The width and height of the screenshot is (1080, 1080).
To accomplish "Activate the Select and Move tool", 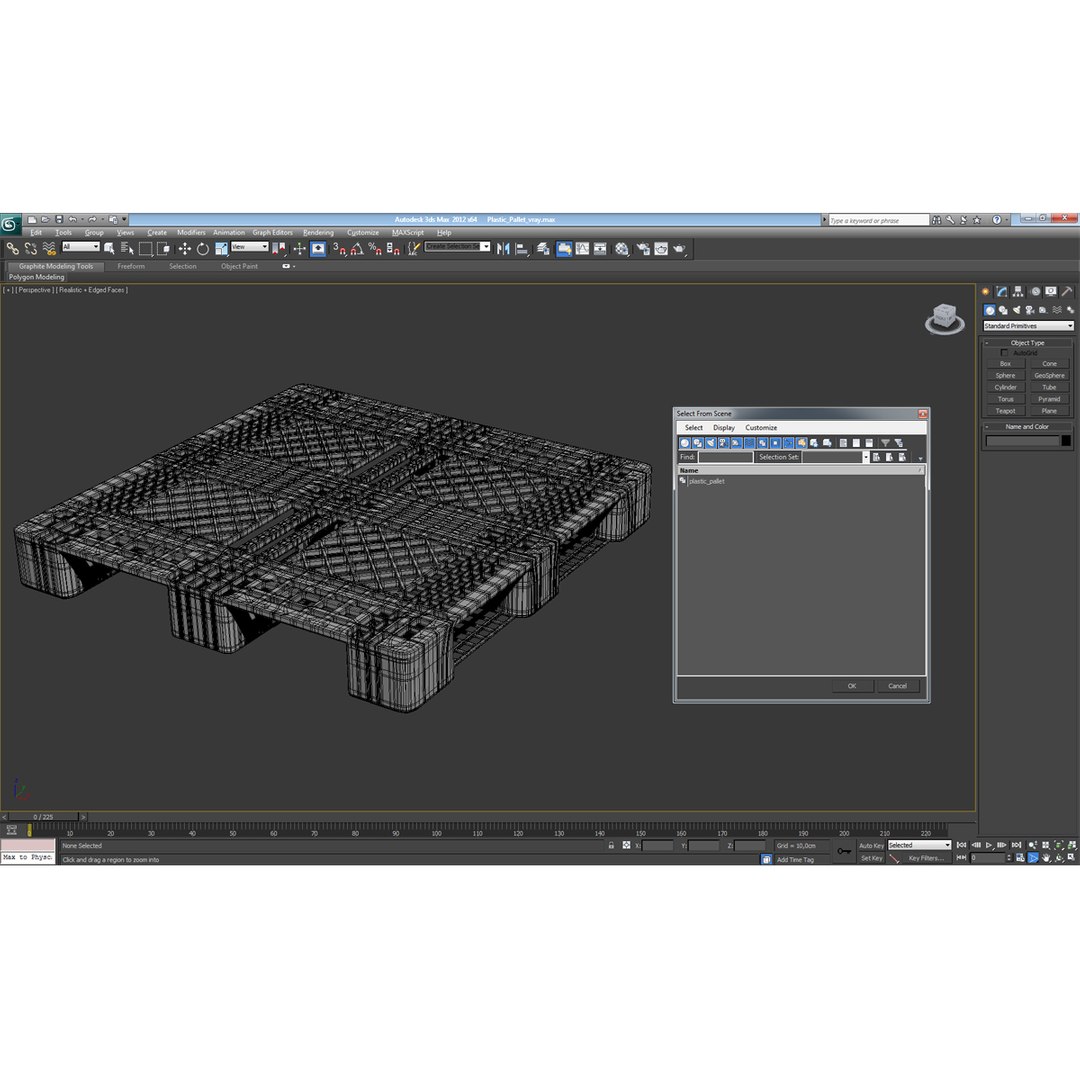I will (x=185, y=249).
